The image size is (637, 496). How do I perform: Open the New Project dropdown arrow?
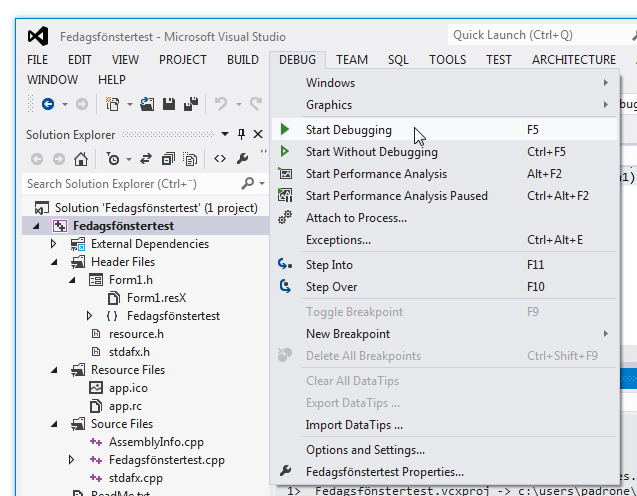130,104
